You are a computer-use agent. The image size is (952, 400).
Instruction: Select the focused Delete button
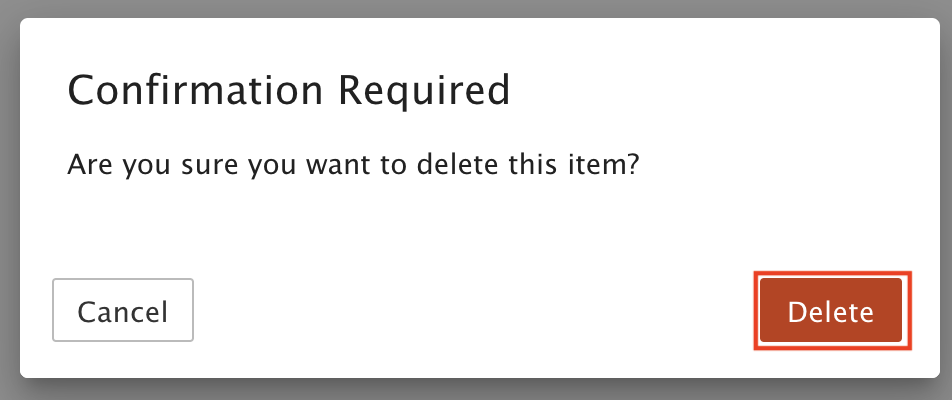click(831, 311)
